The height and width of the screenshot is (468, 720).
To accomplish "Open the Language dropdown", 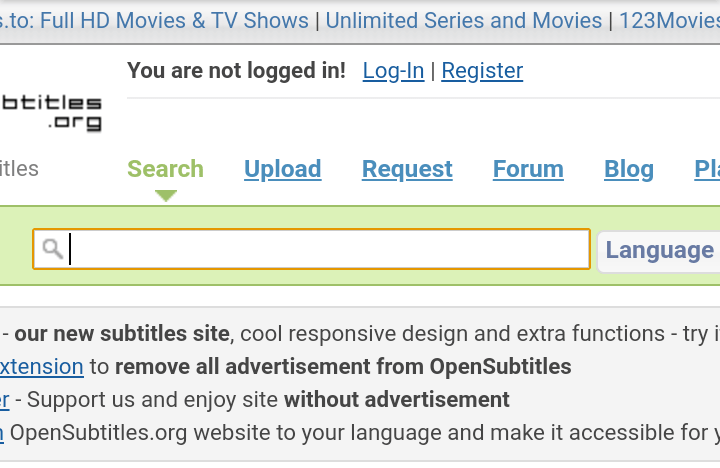I will point(658,250).
